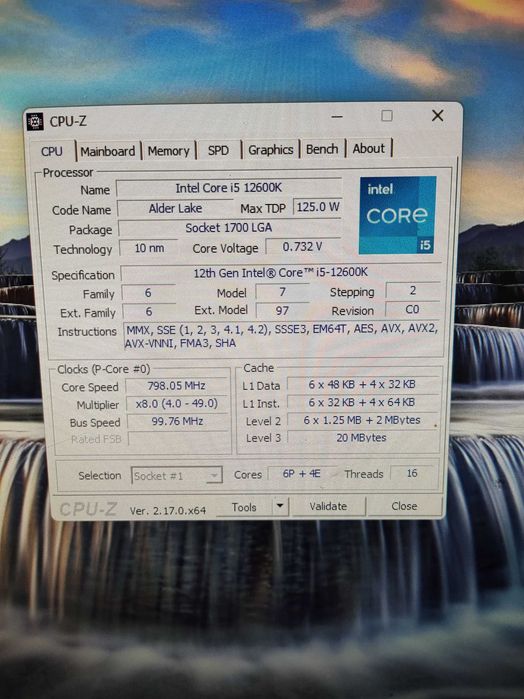The image size is (524, 699).
Task: Click the Code Name value Alder Lake
Action: pyautogui.click(x=175, y=208)
